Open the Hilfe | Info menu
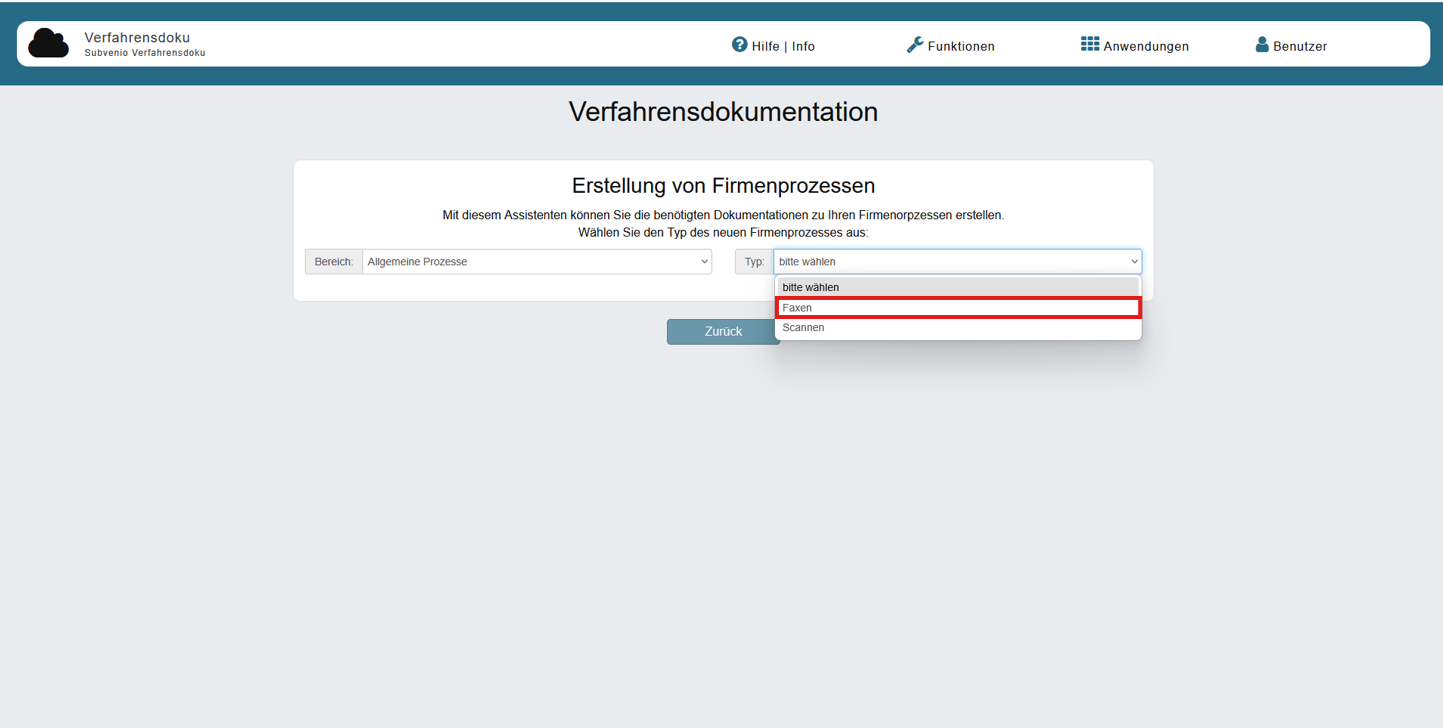The height and width of the screenshot is (728, 1443). [x=783, y=46]
